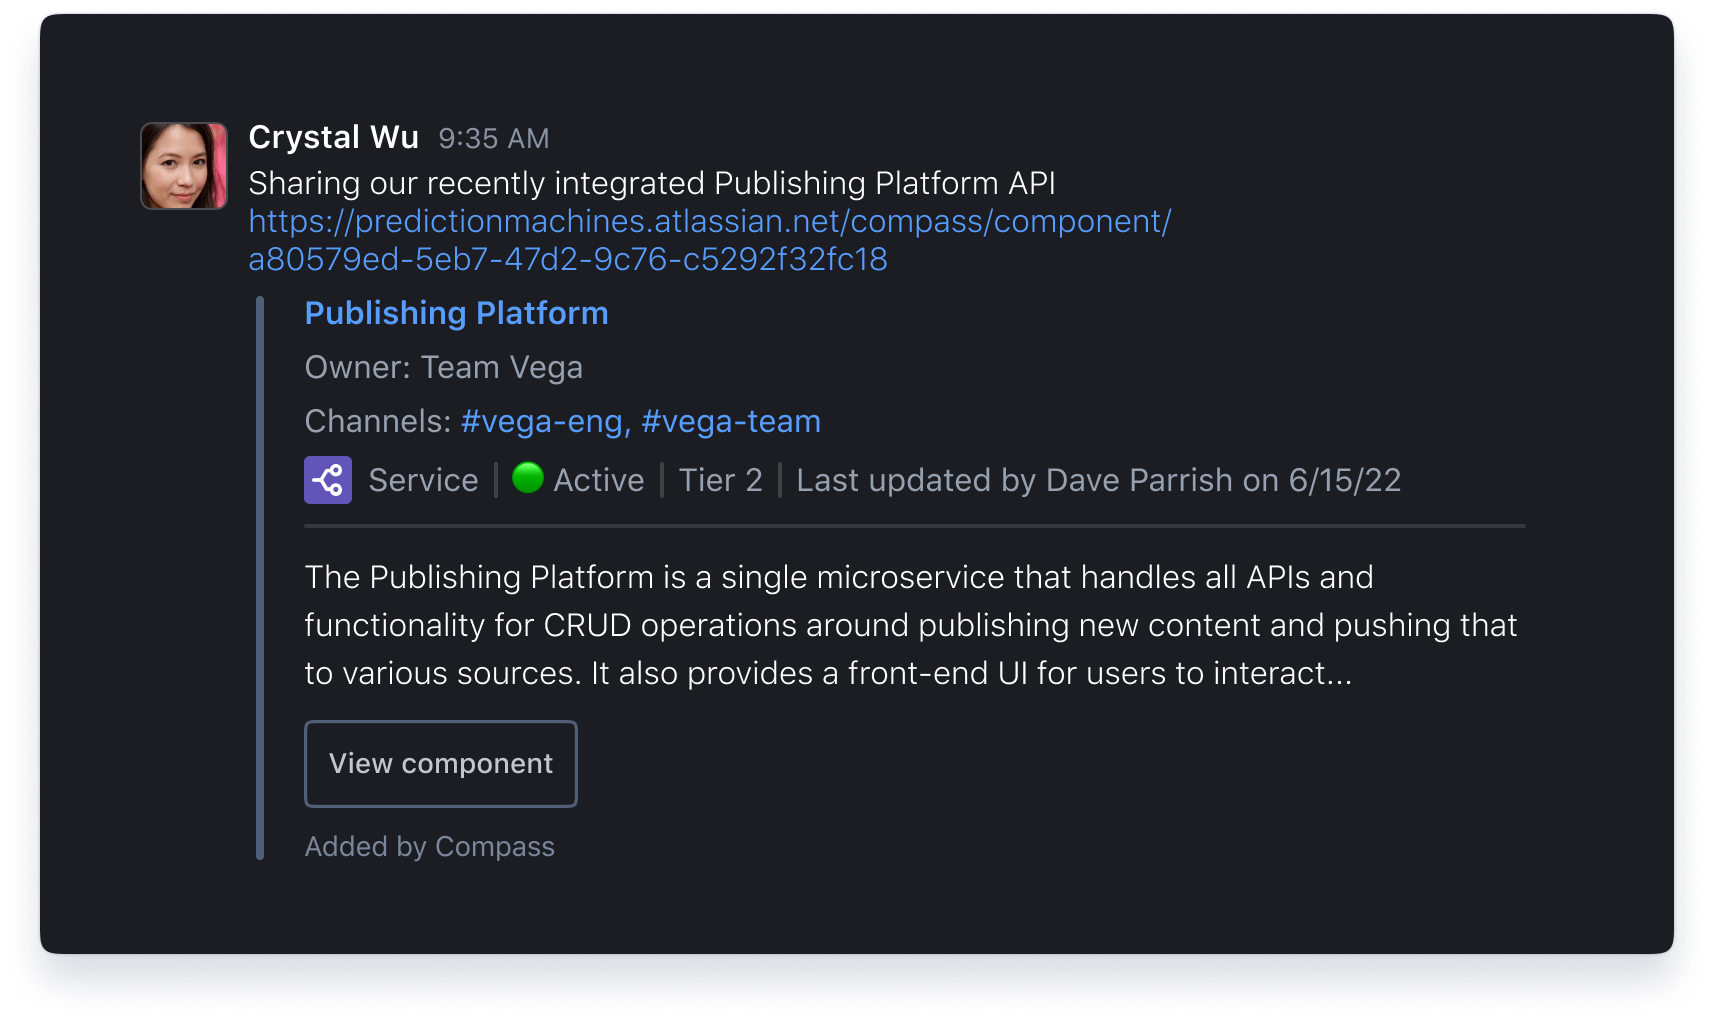Click the purple Service component icon

point(328,480)
